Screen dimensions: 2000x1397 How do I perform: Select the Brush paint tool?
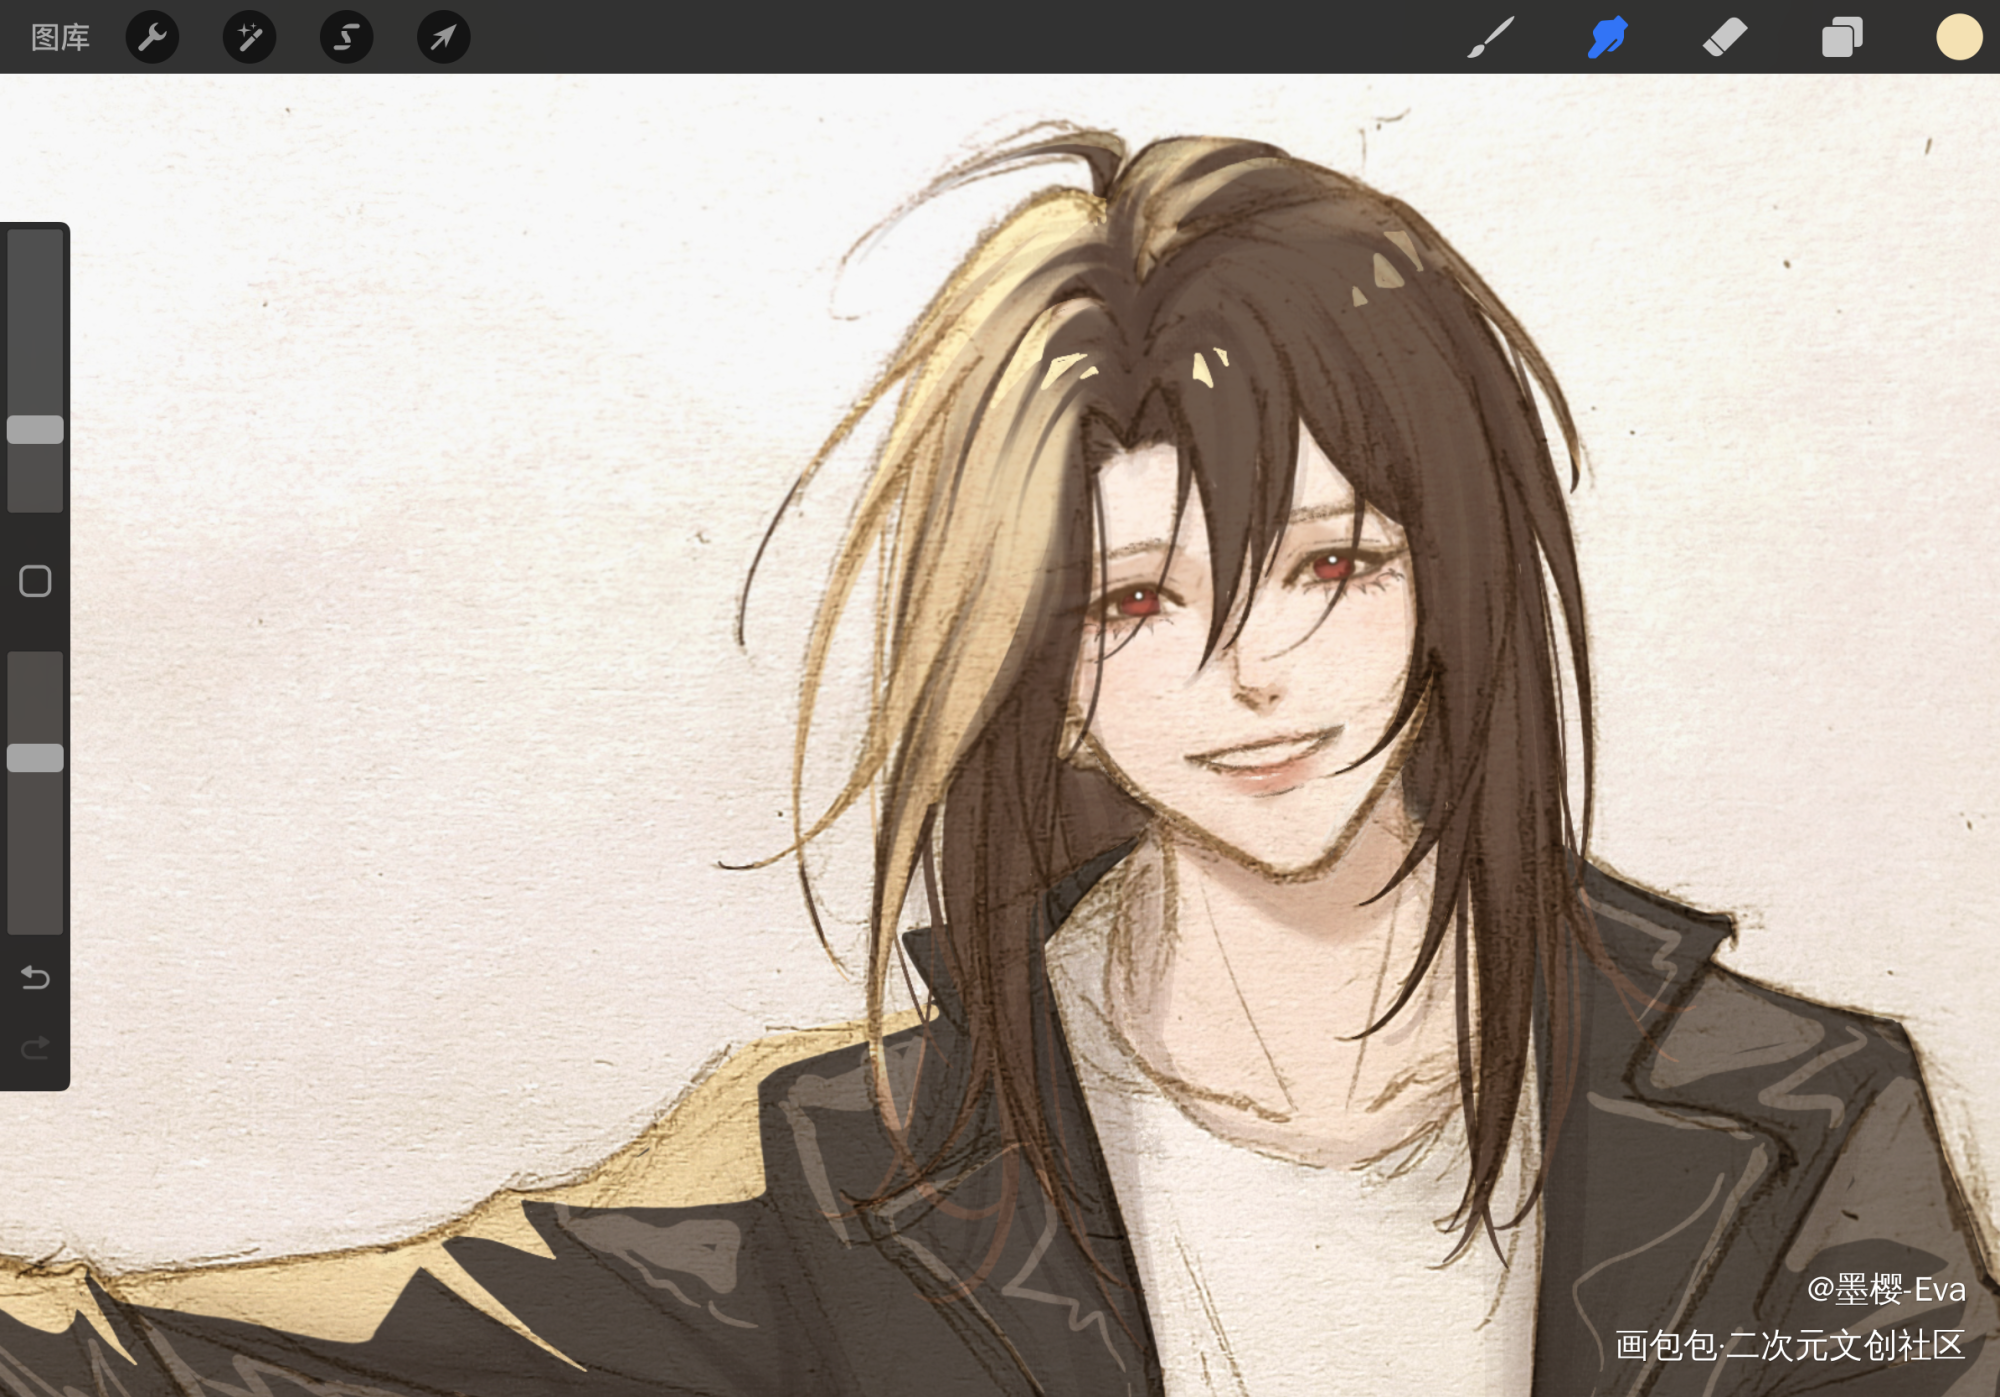pyautogui.click(x=1490, y=37)
